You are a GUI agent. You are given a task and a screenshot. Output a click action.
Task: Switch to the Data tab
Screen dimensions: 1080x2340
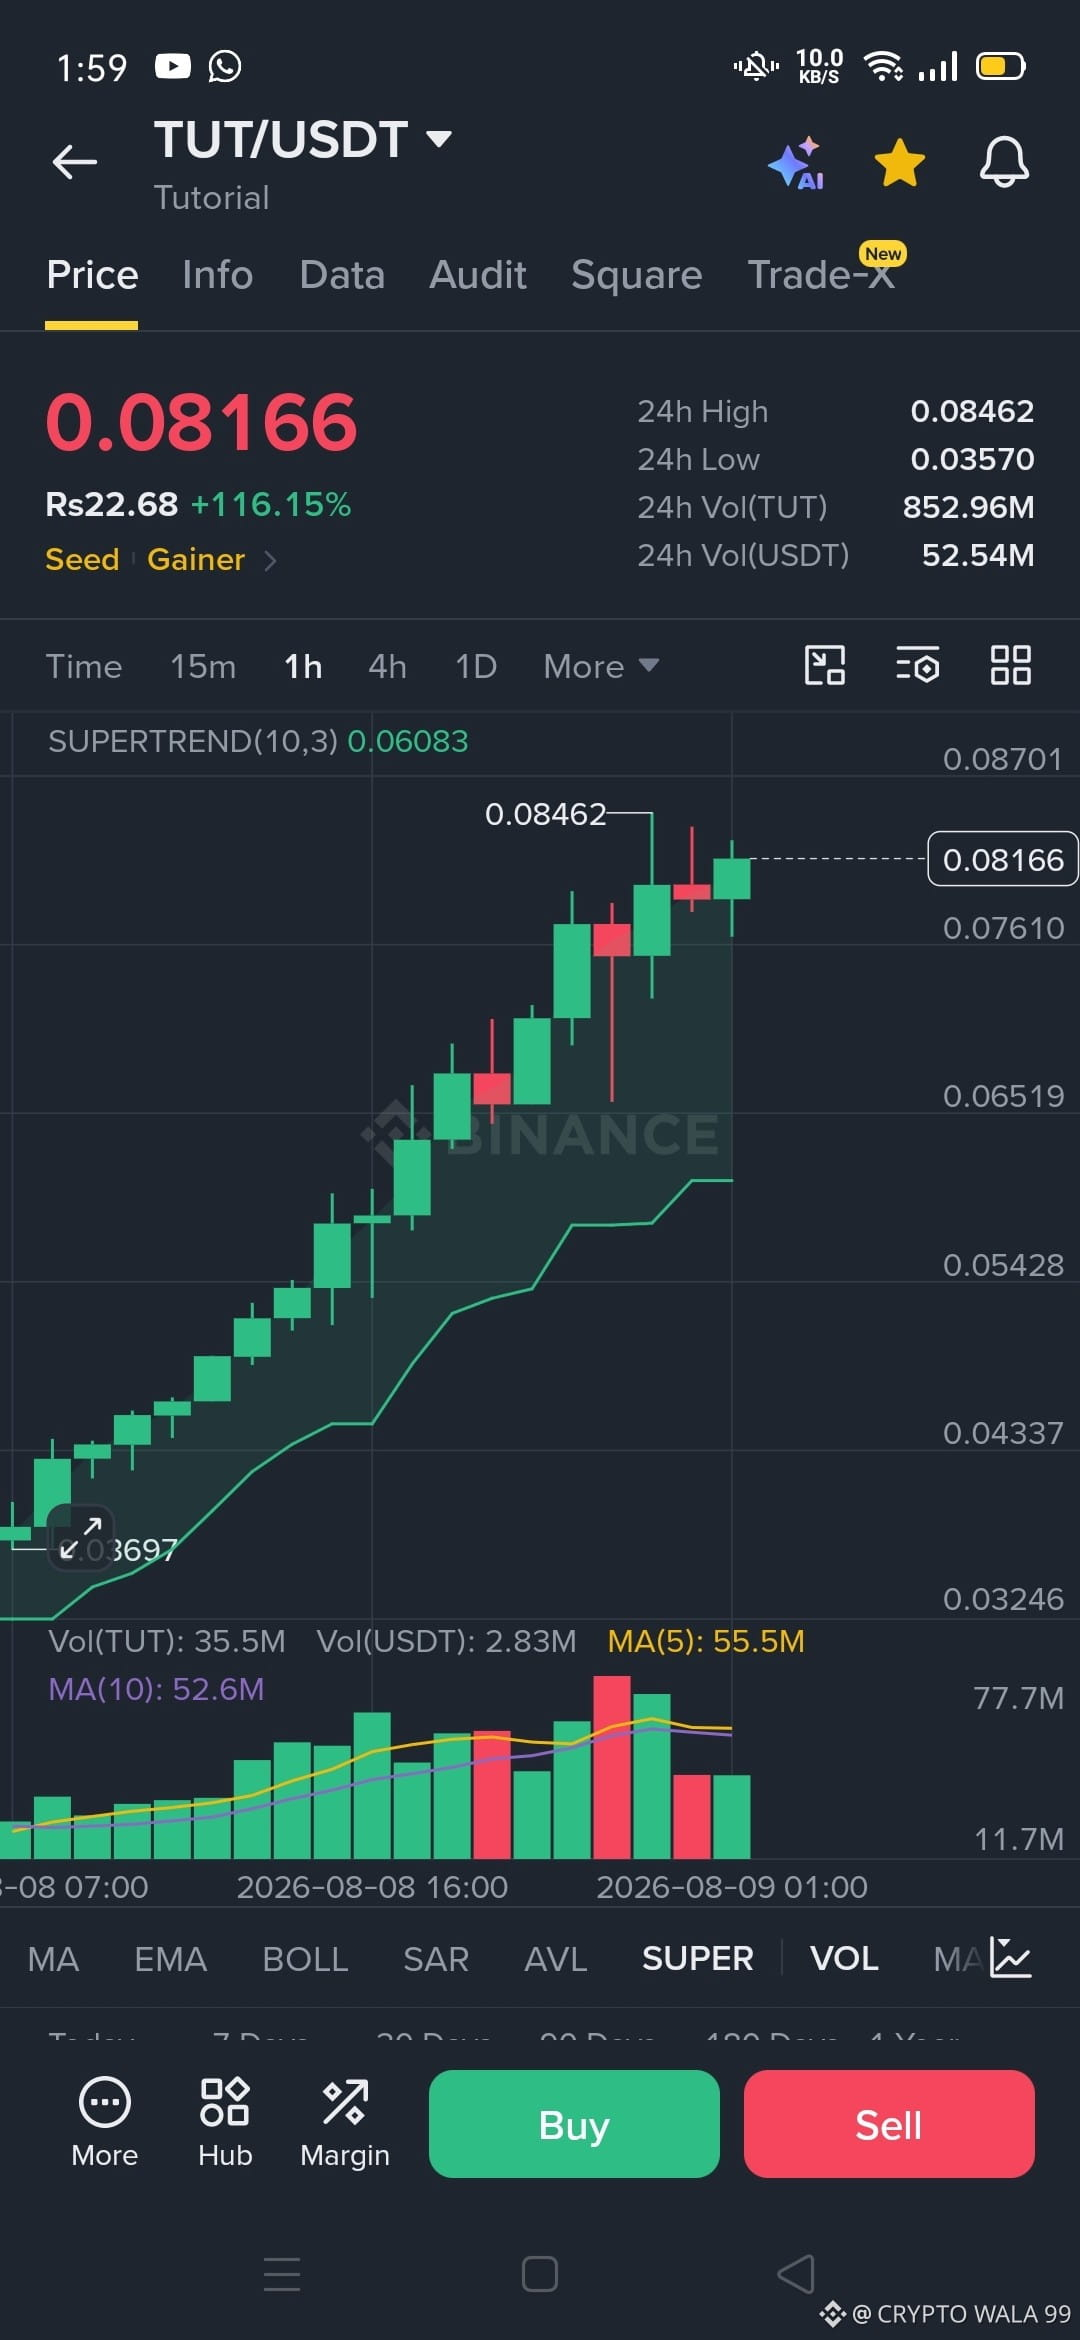[x=342, y=275]
